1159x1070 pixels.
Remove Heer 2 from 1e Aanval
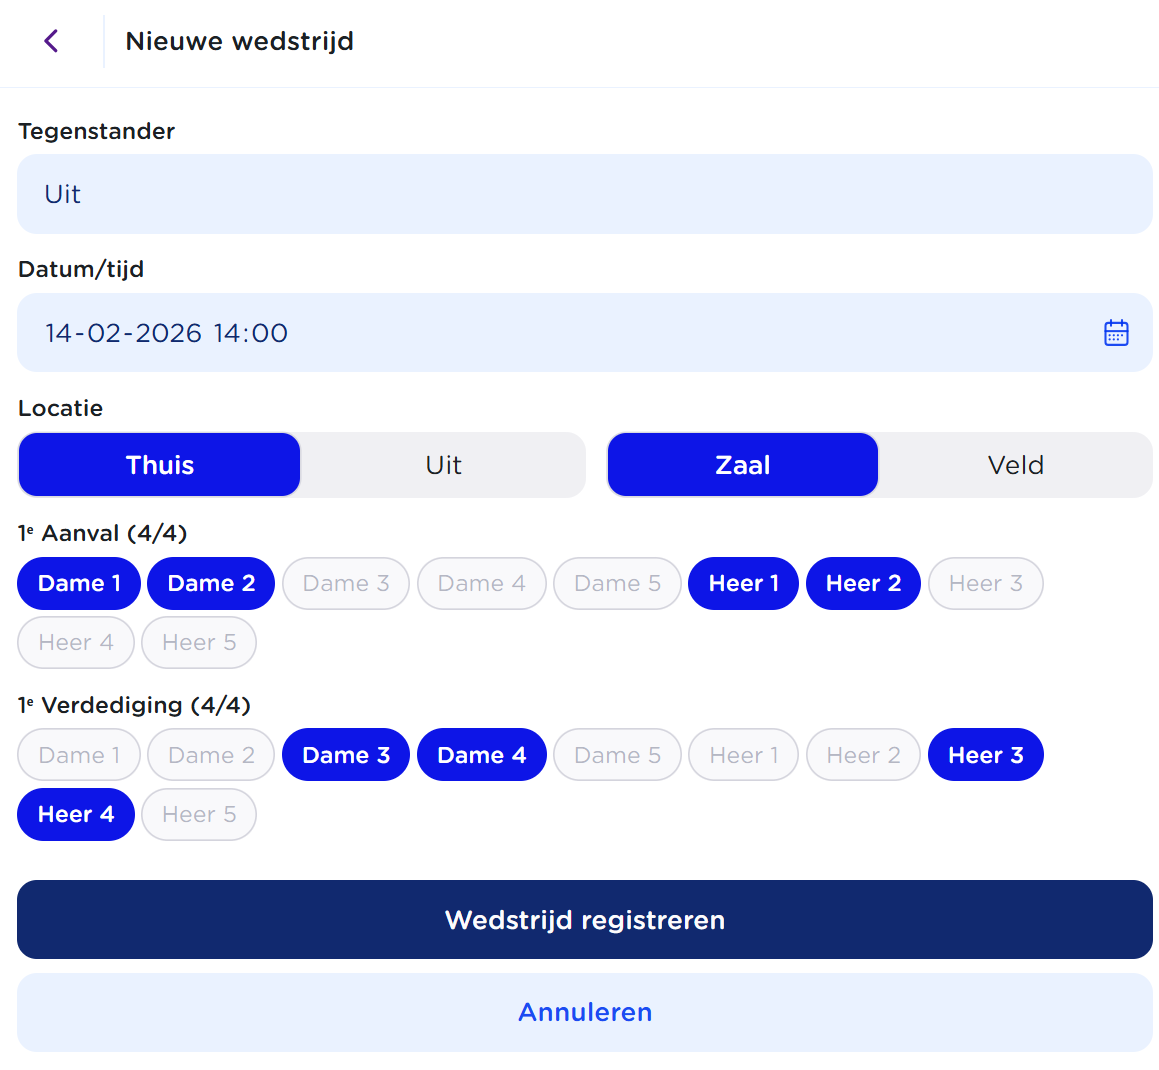(x=863, y=583)
